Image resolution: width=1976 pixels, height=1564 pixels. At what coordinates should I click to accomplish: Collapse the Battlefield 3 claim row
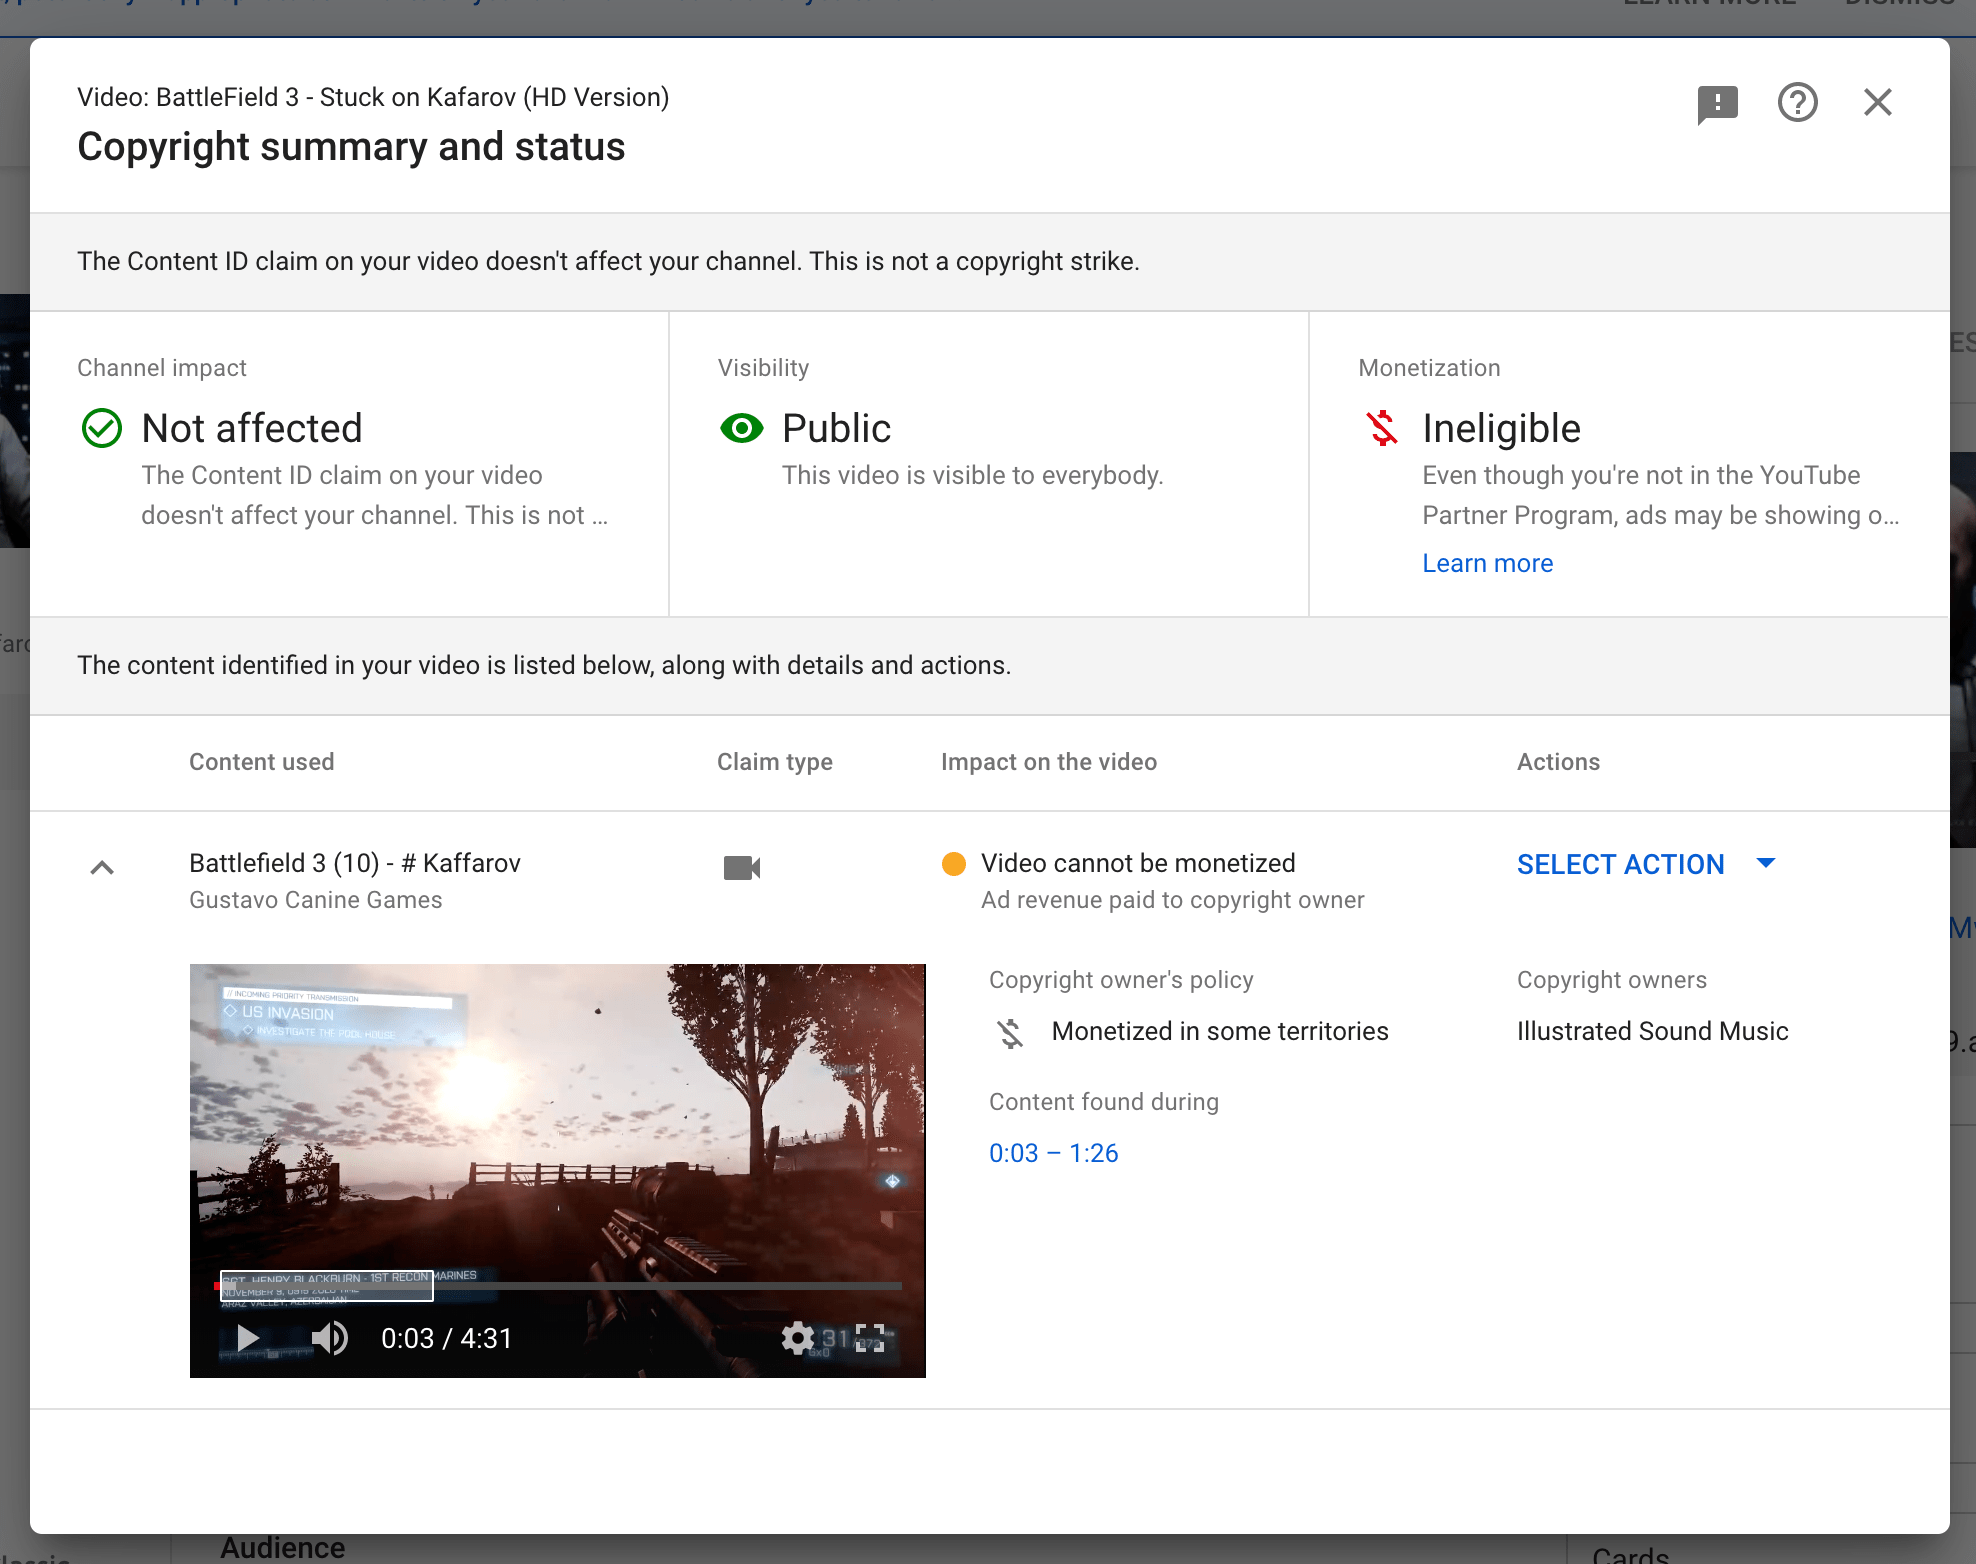102,868
